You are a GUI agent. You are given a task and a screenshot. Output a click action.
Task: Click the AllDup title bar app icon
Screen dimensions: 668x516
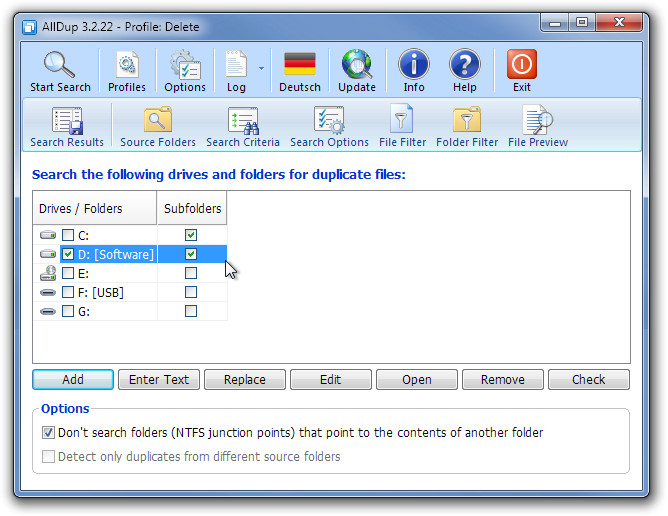tap(29, 27)
